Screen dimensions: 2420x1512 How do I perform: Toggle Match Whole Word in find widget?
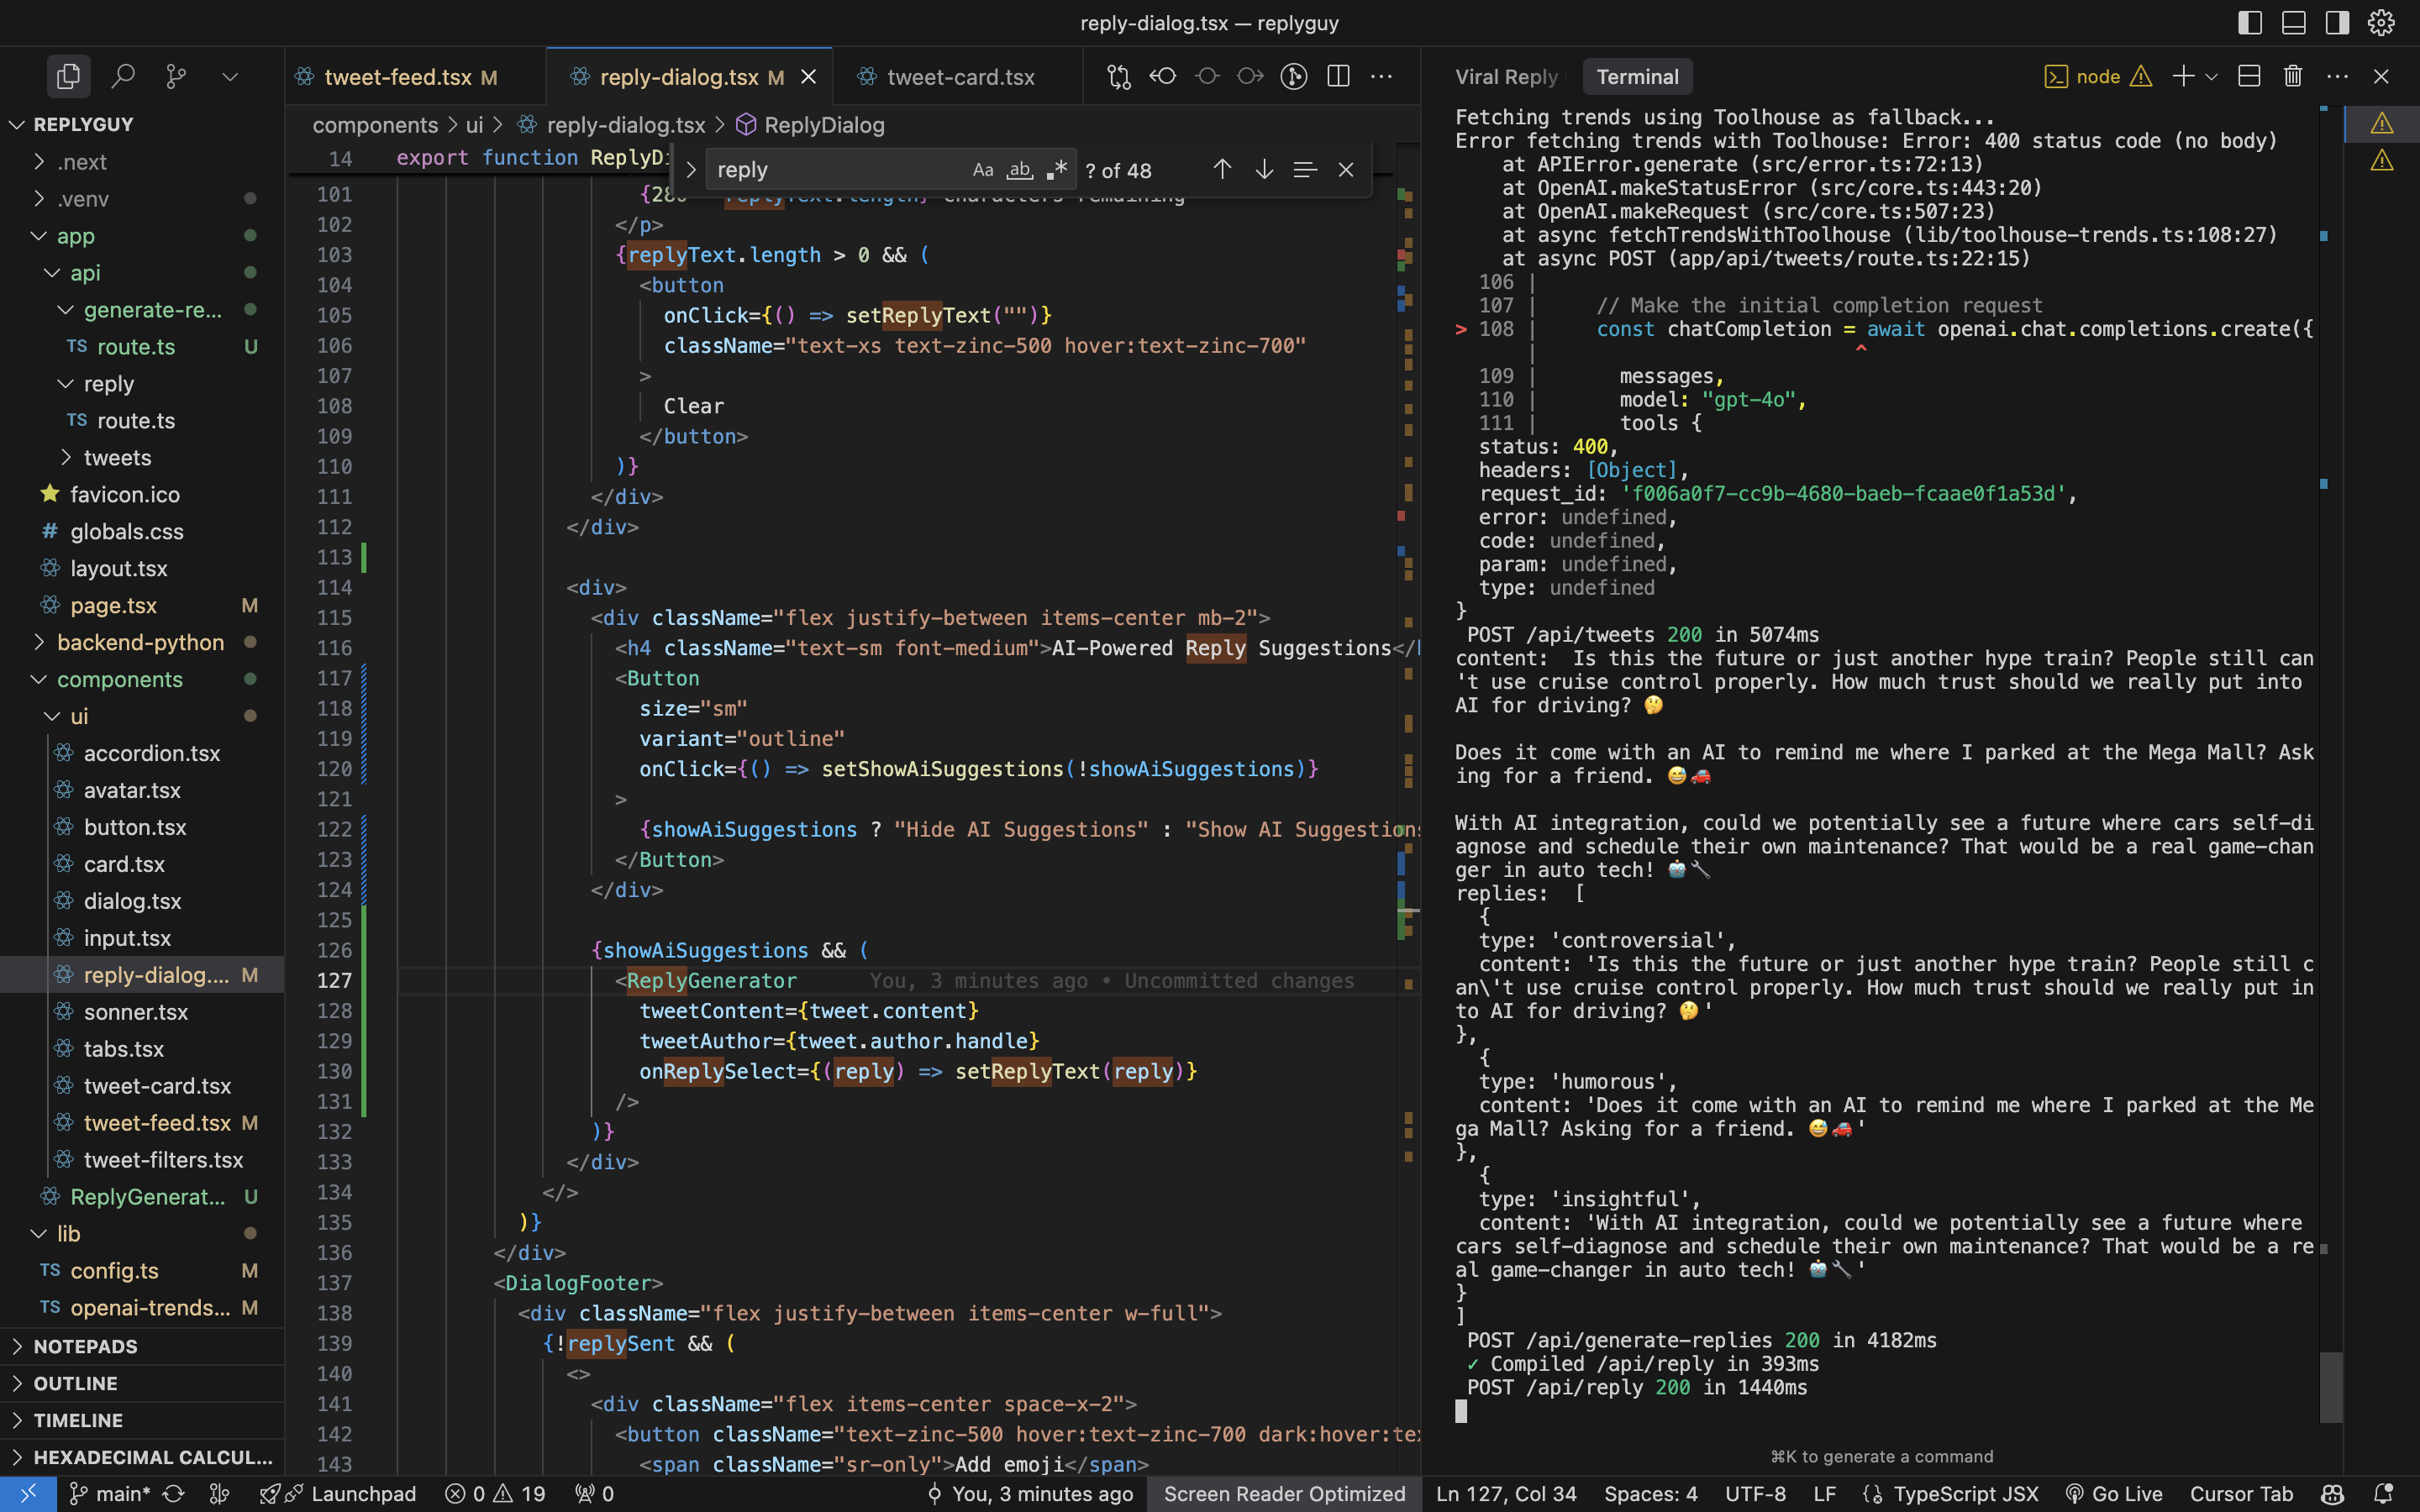click(1019, 170)
